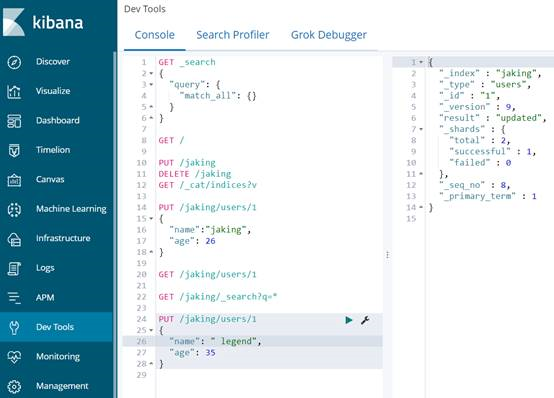Click the 'PUT /jaking' request line

[187, 163]
